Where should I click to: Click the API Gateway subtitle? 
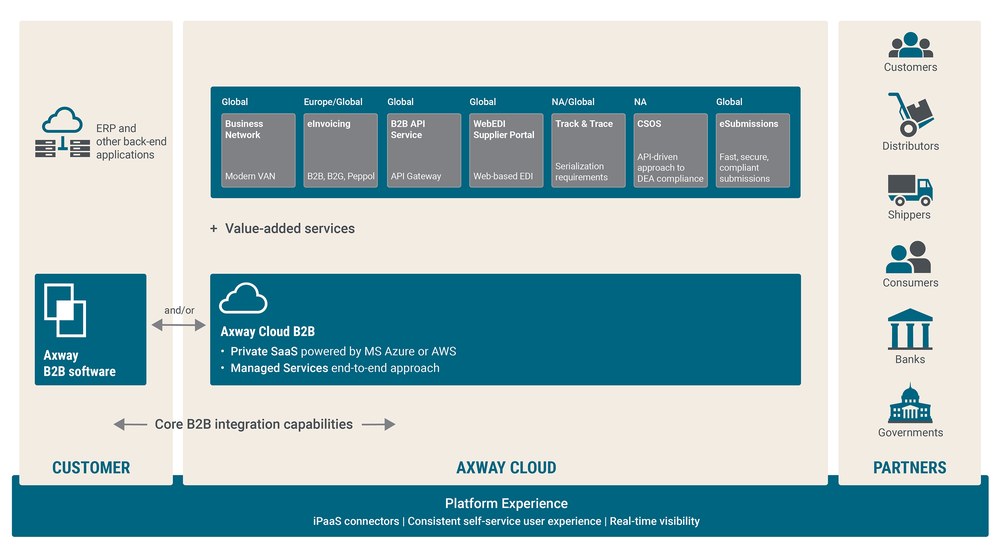coord(416,176)
